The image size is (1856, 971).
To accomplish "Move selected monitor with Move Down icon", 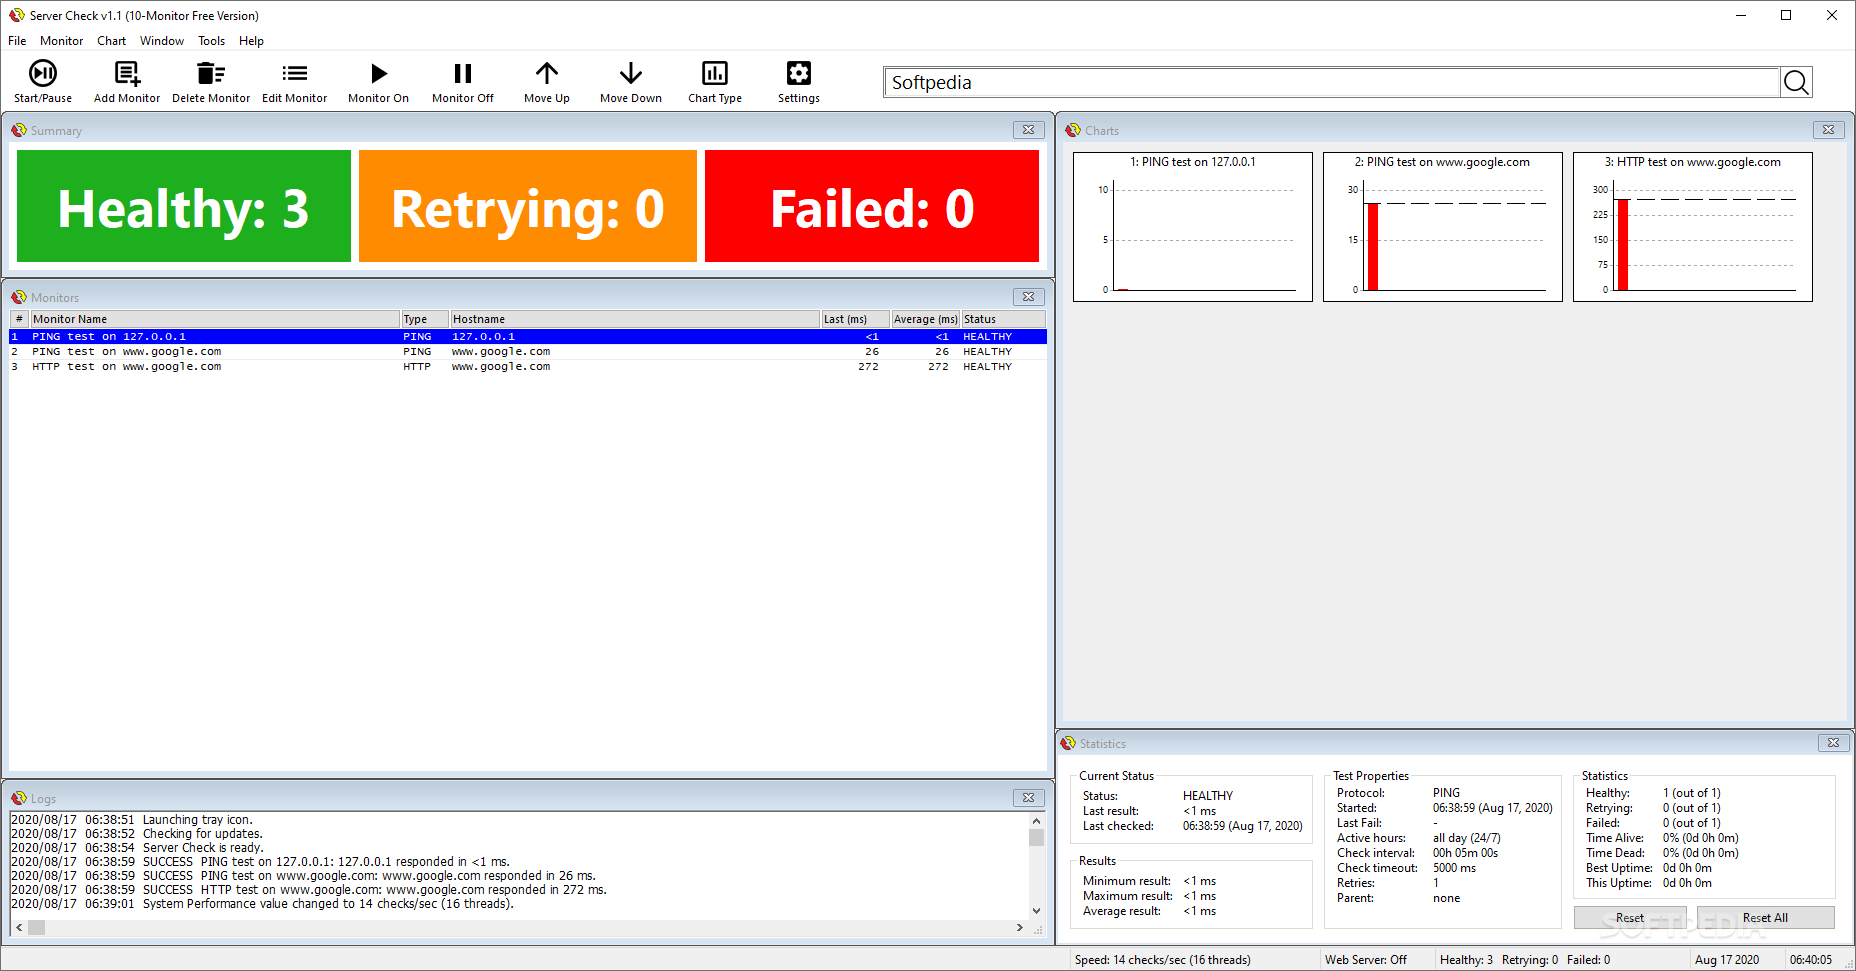I will [x=630, y=81].
